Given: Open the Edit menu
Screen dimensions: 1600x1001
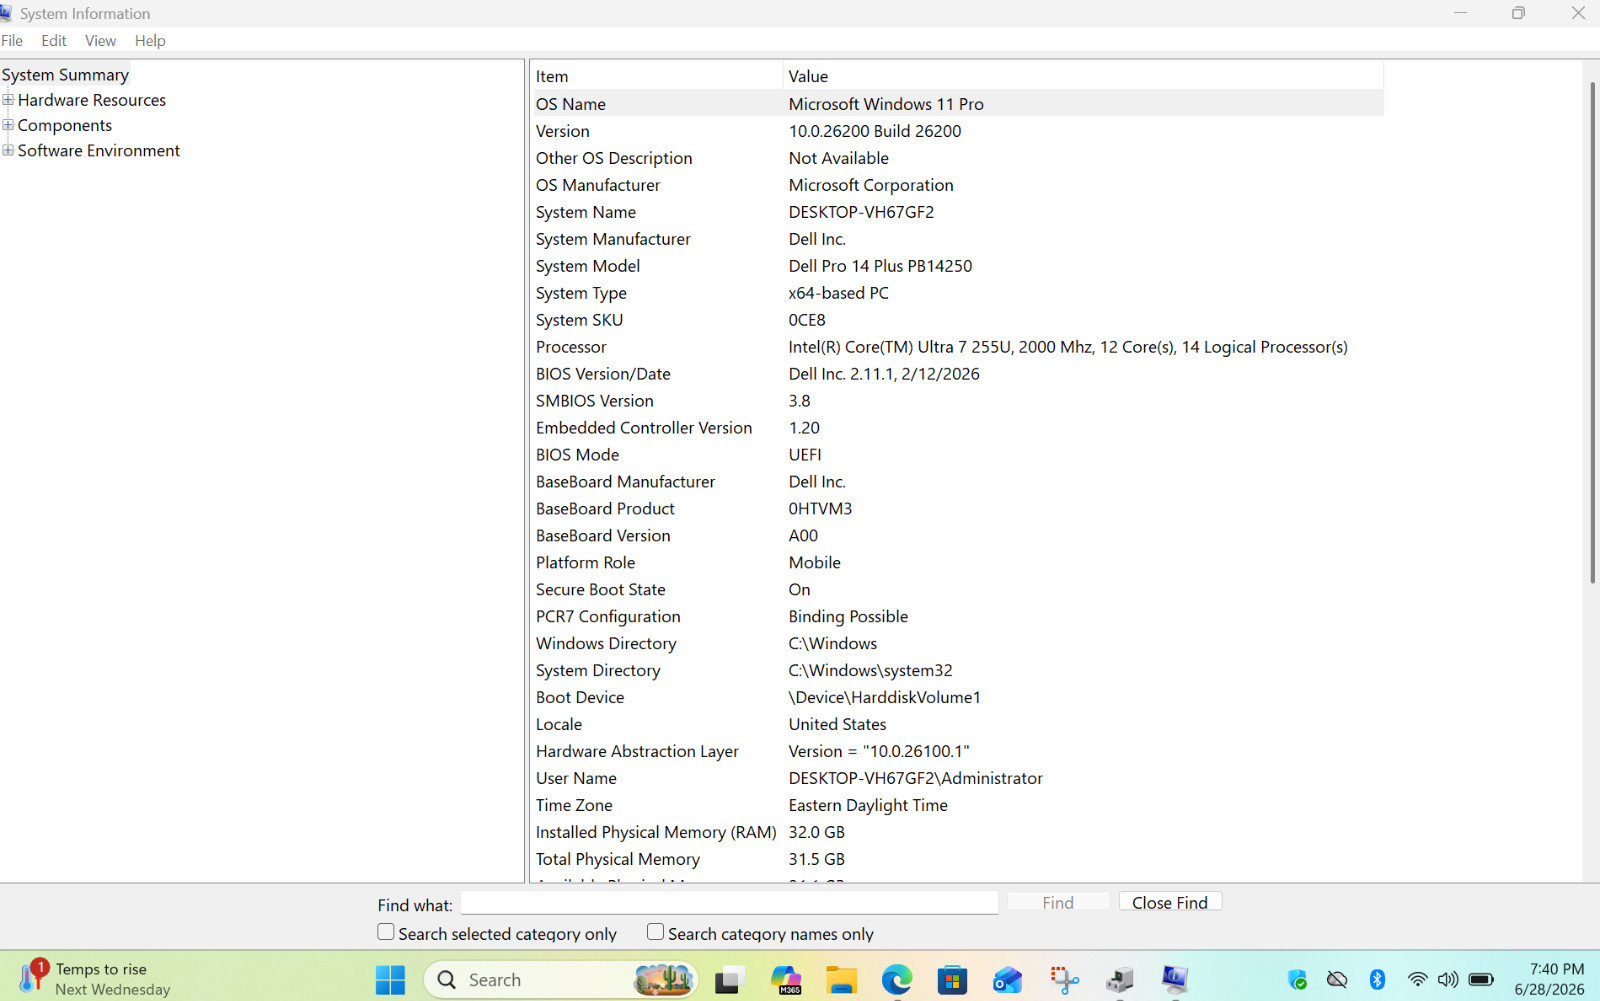Looking at the screenshot, I should pyautogui.click(x=54, y=41).
